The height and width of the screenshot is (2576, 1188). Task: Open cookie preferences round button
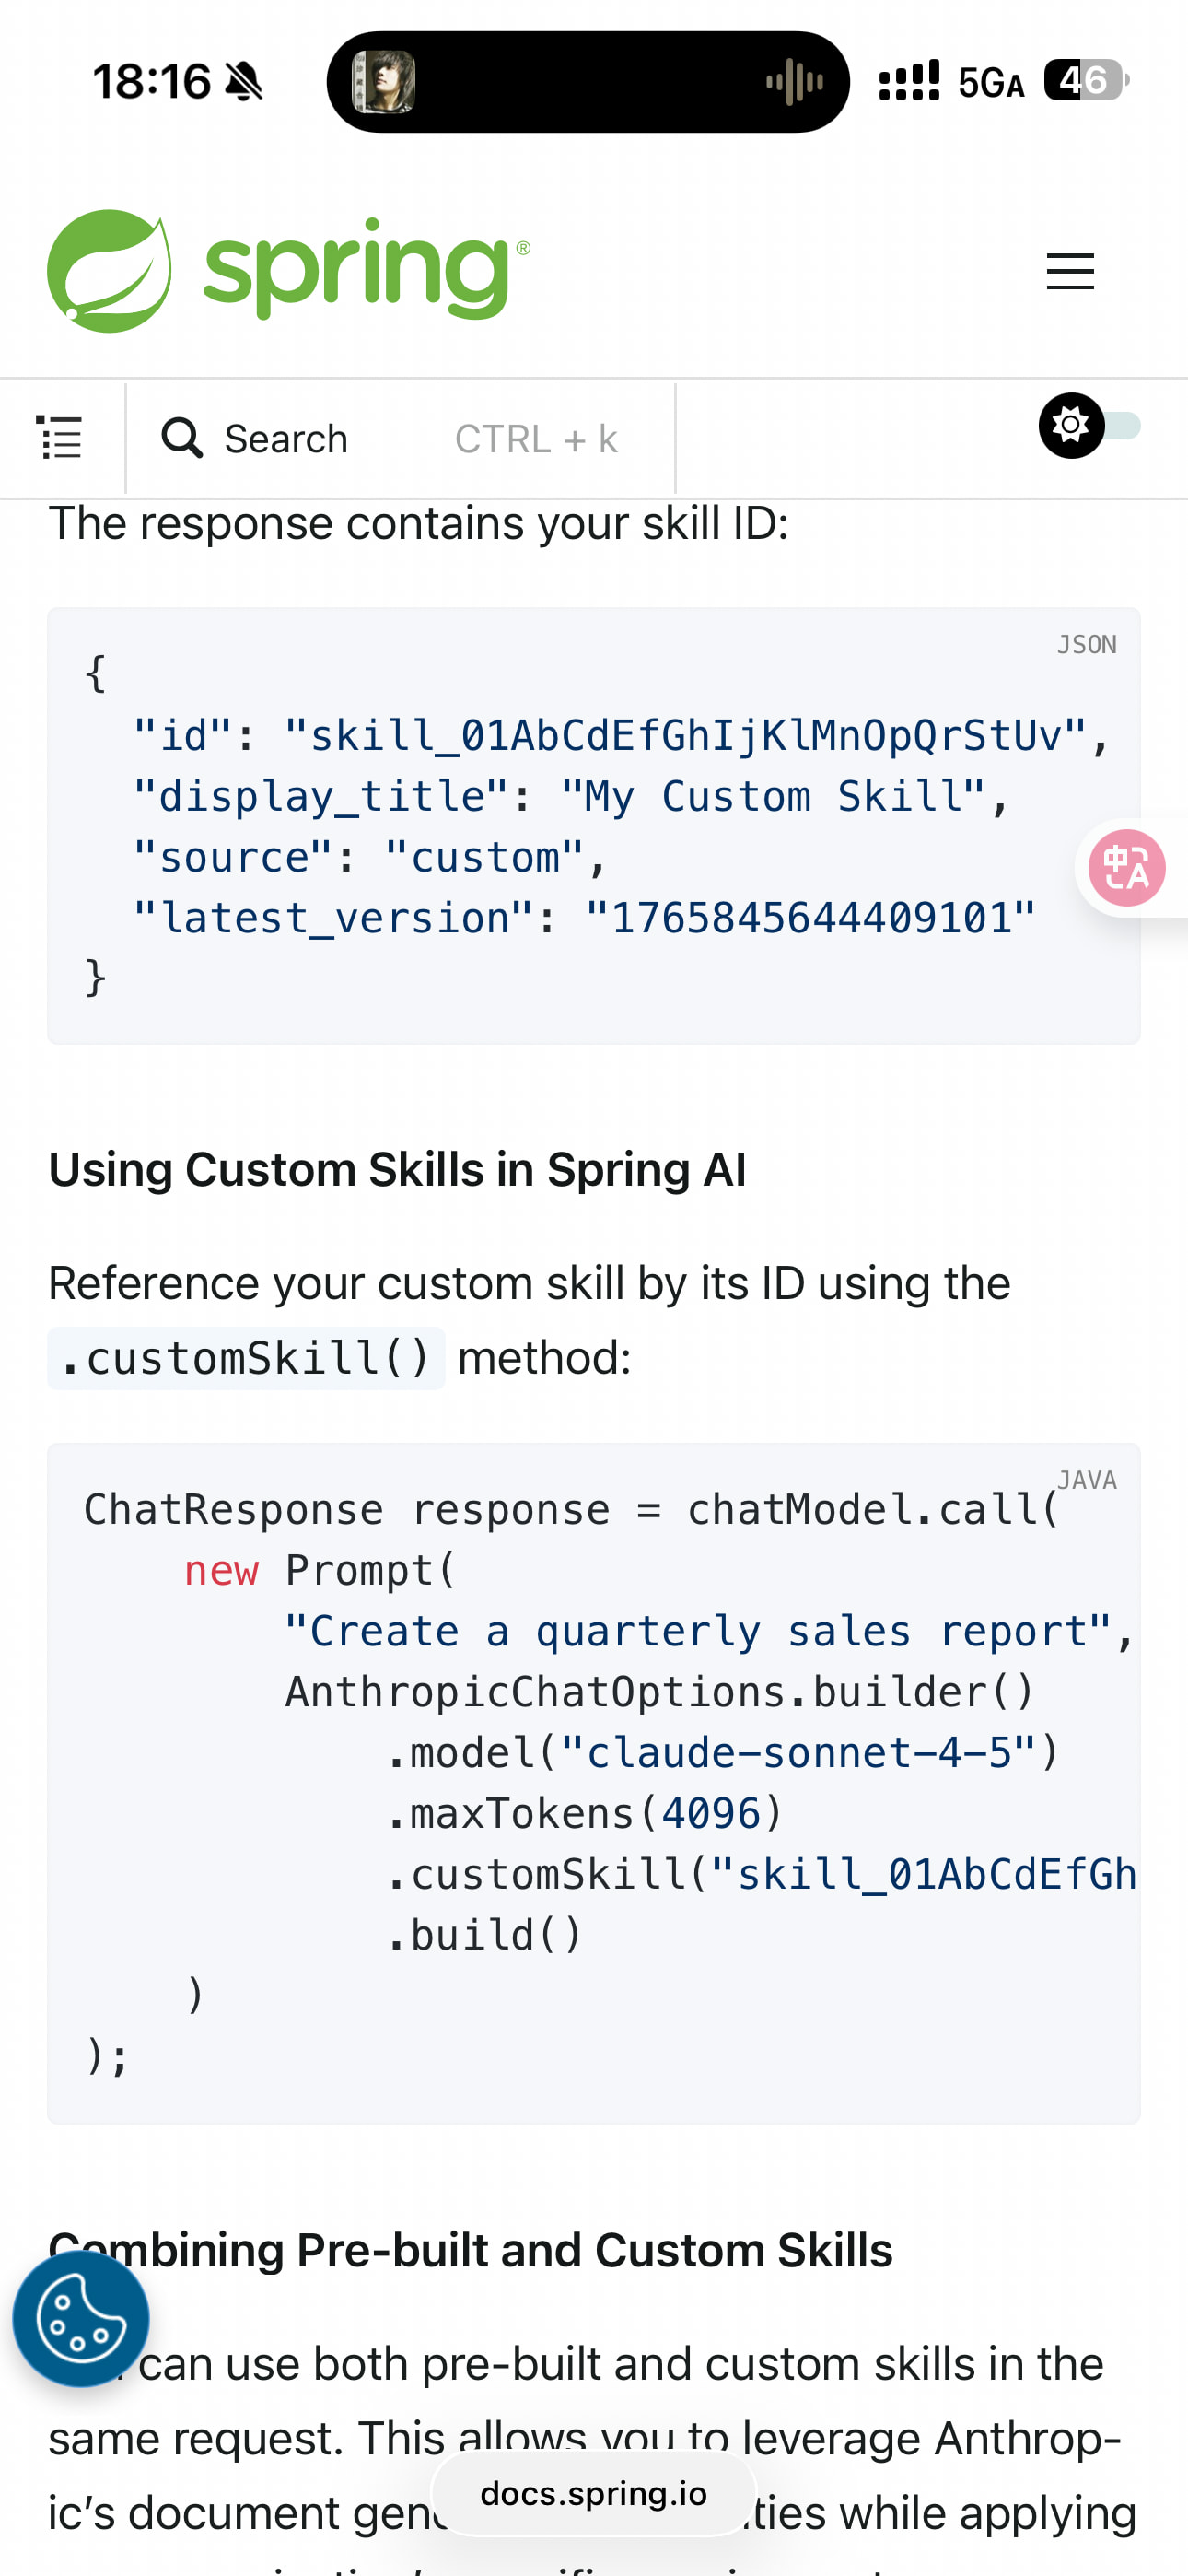(81, 2319)
